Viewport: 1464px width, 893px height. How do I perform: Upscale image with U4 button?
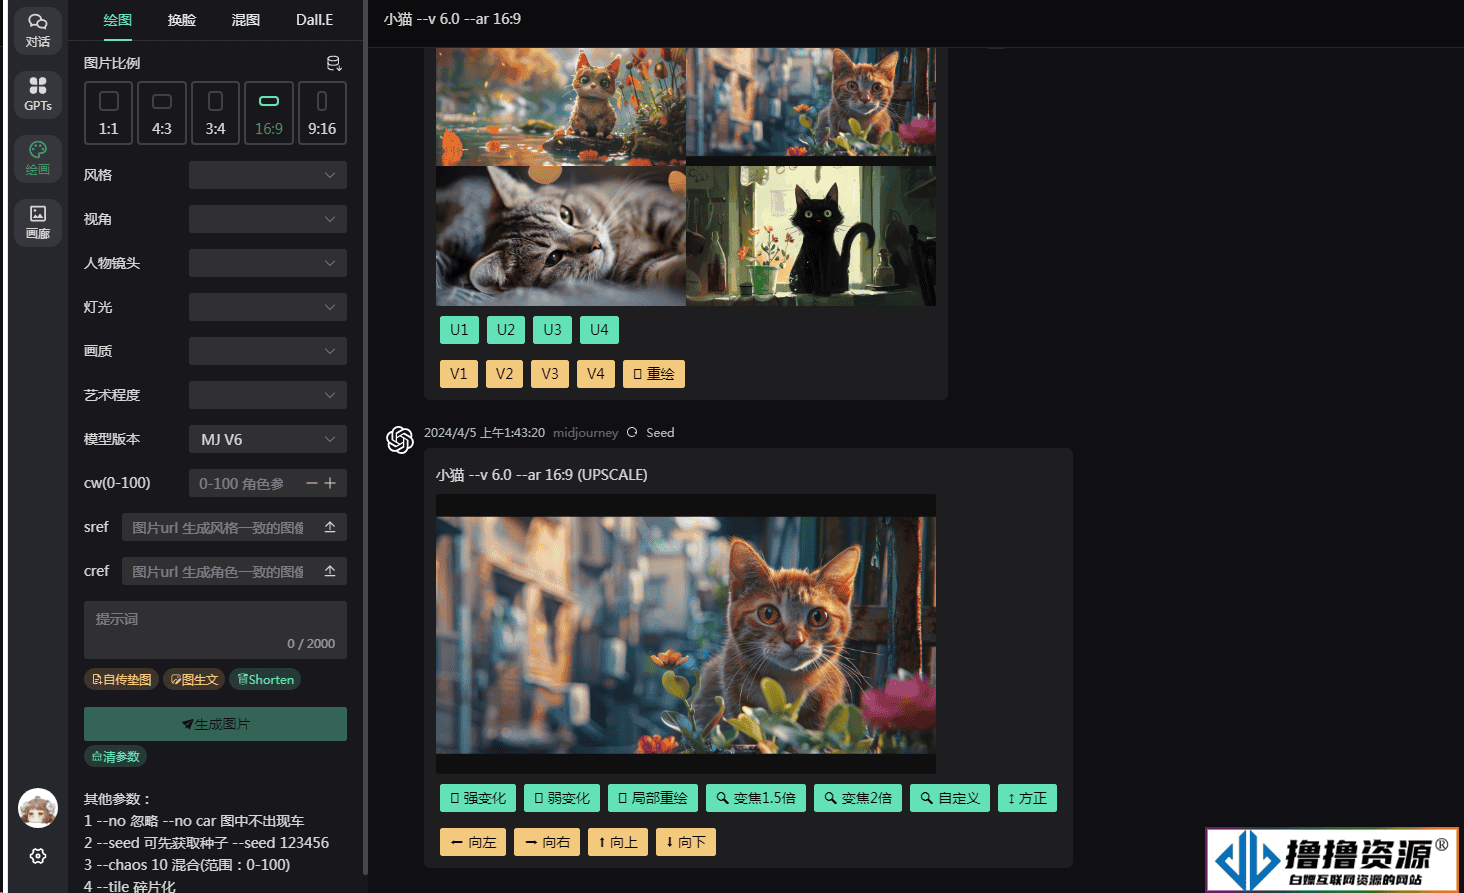pyautogui.click(x=599, y=330)
